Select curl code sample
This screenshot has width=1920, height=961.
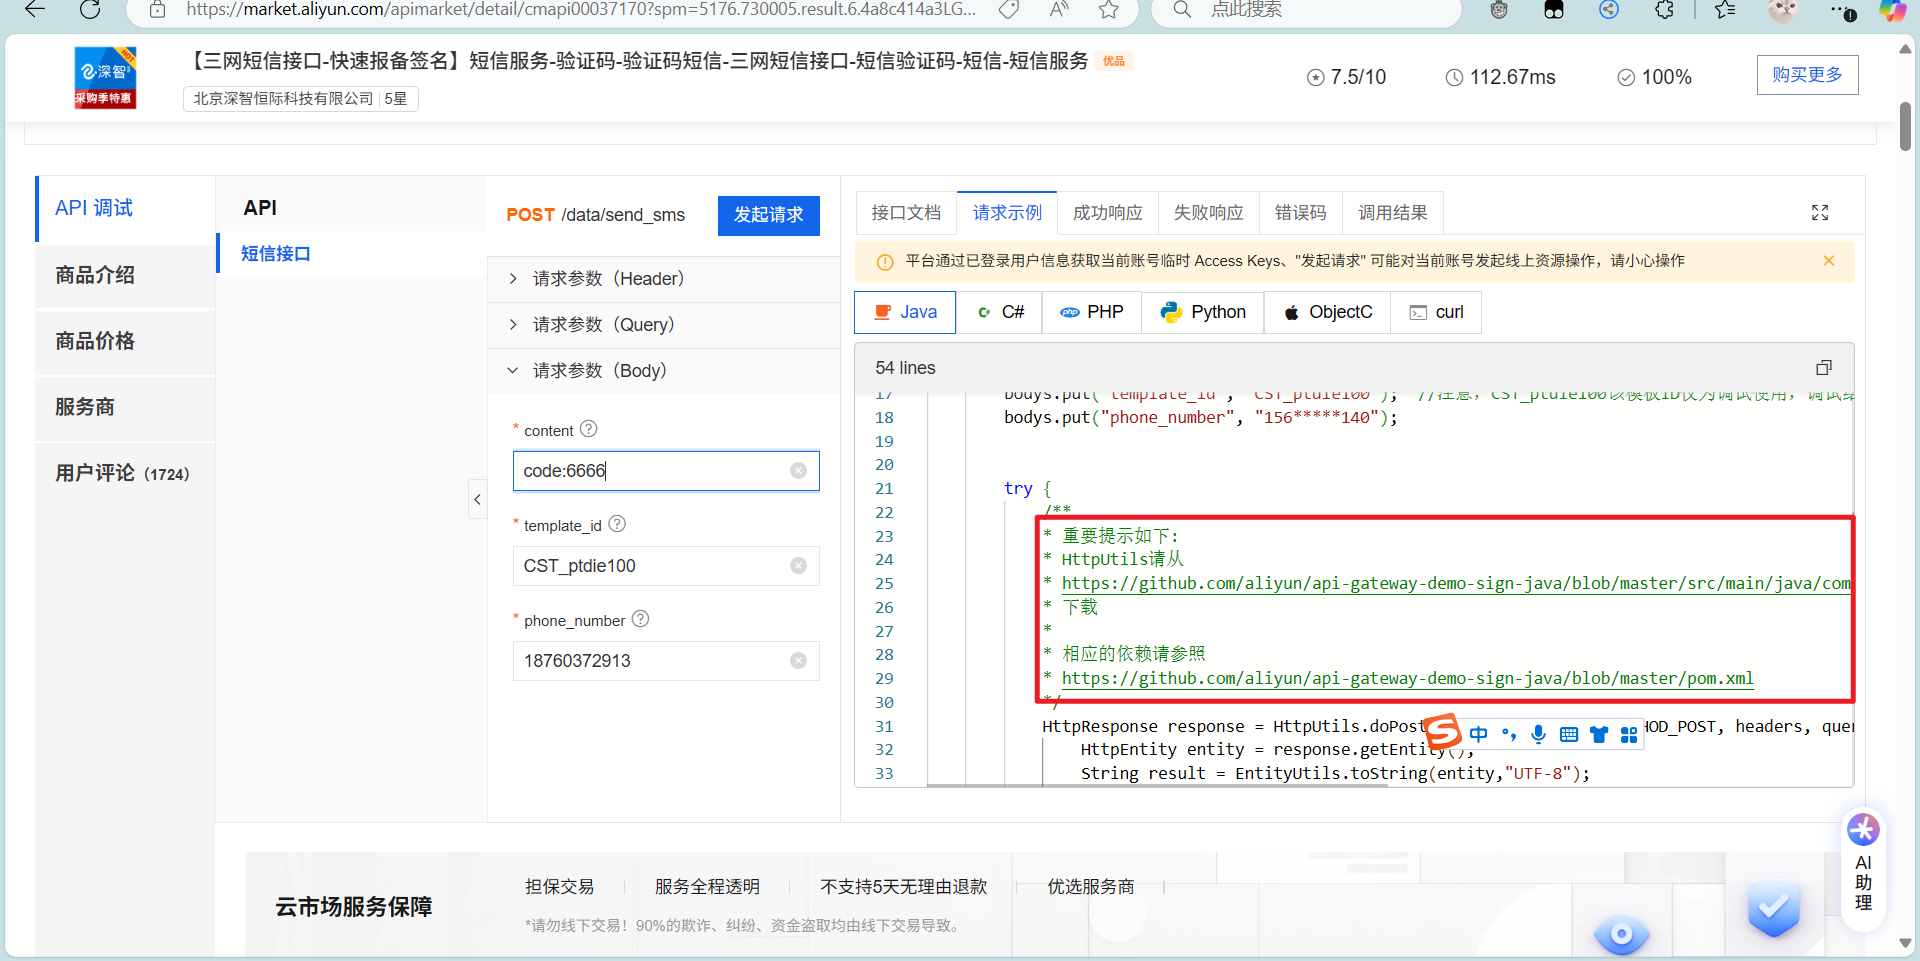pyautogui.click(x=1436, y=312)
